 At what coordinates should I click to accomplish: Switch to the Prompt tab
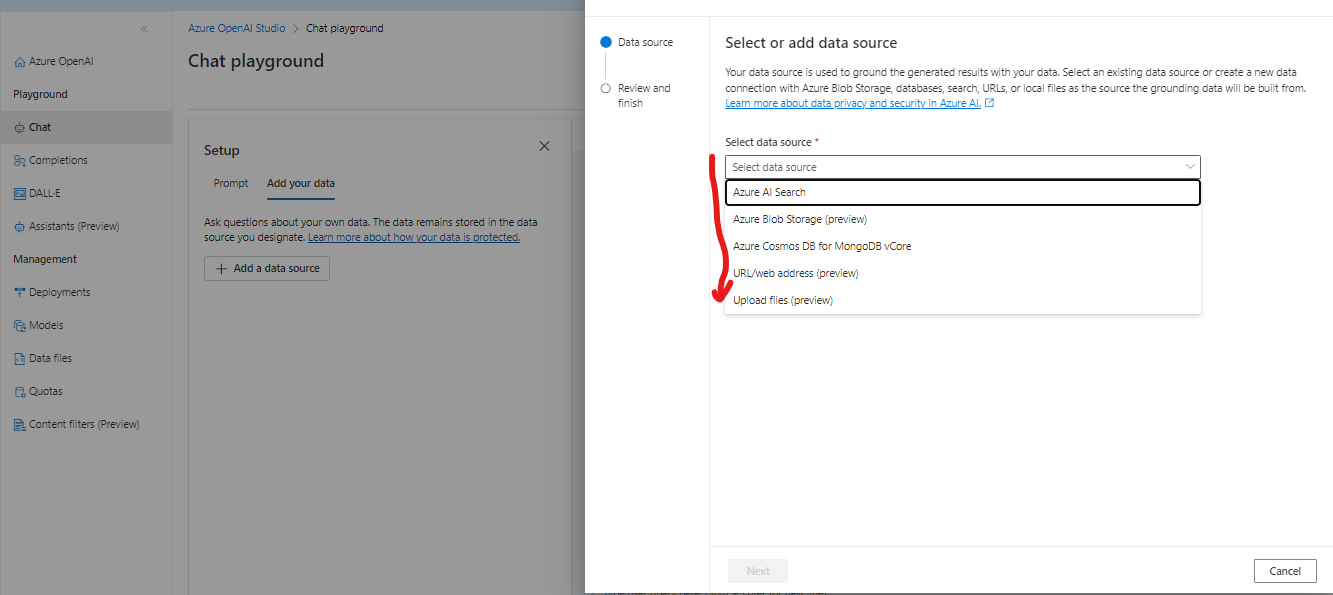(231, 184)
